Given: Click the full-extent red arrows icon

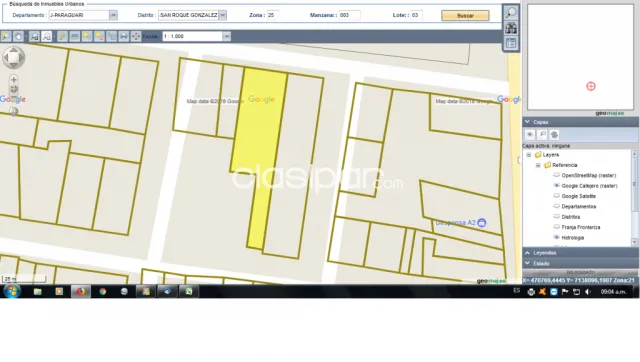Looking at the screenshot, I should click(x=136, y=36).
